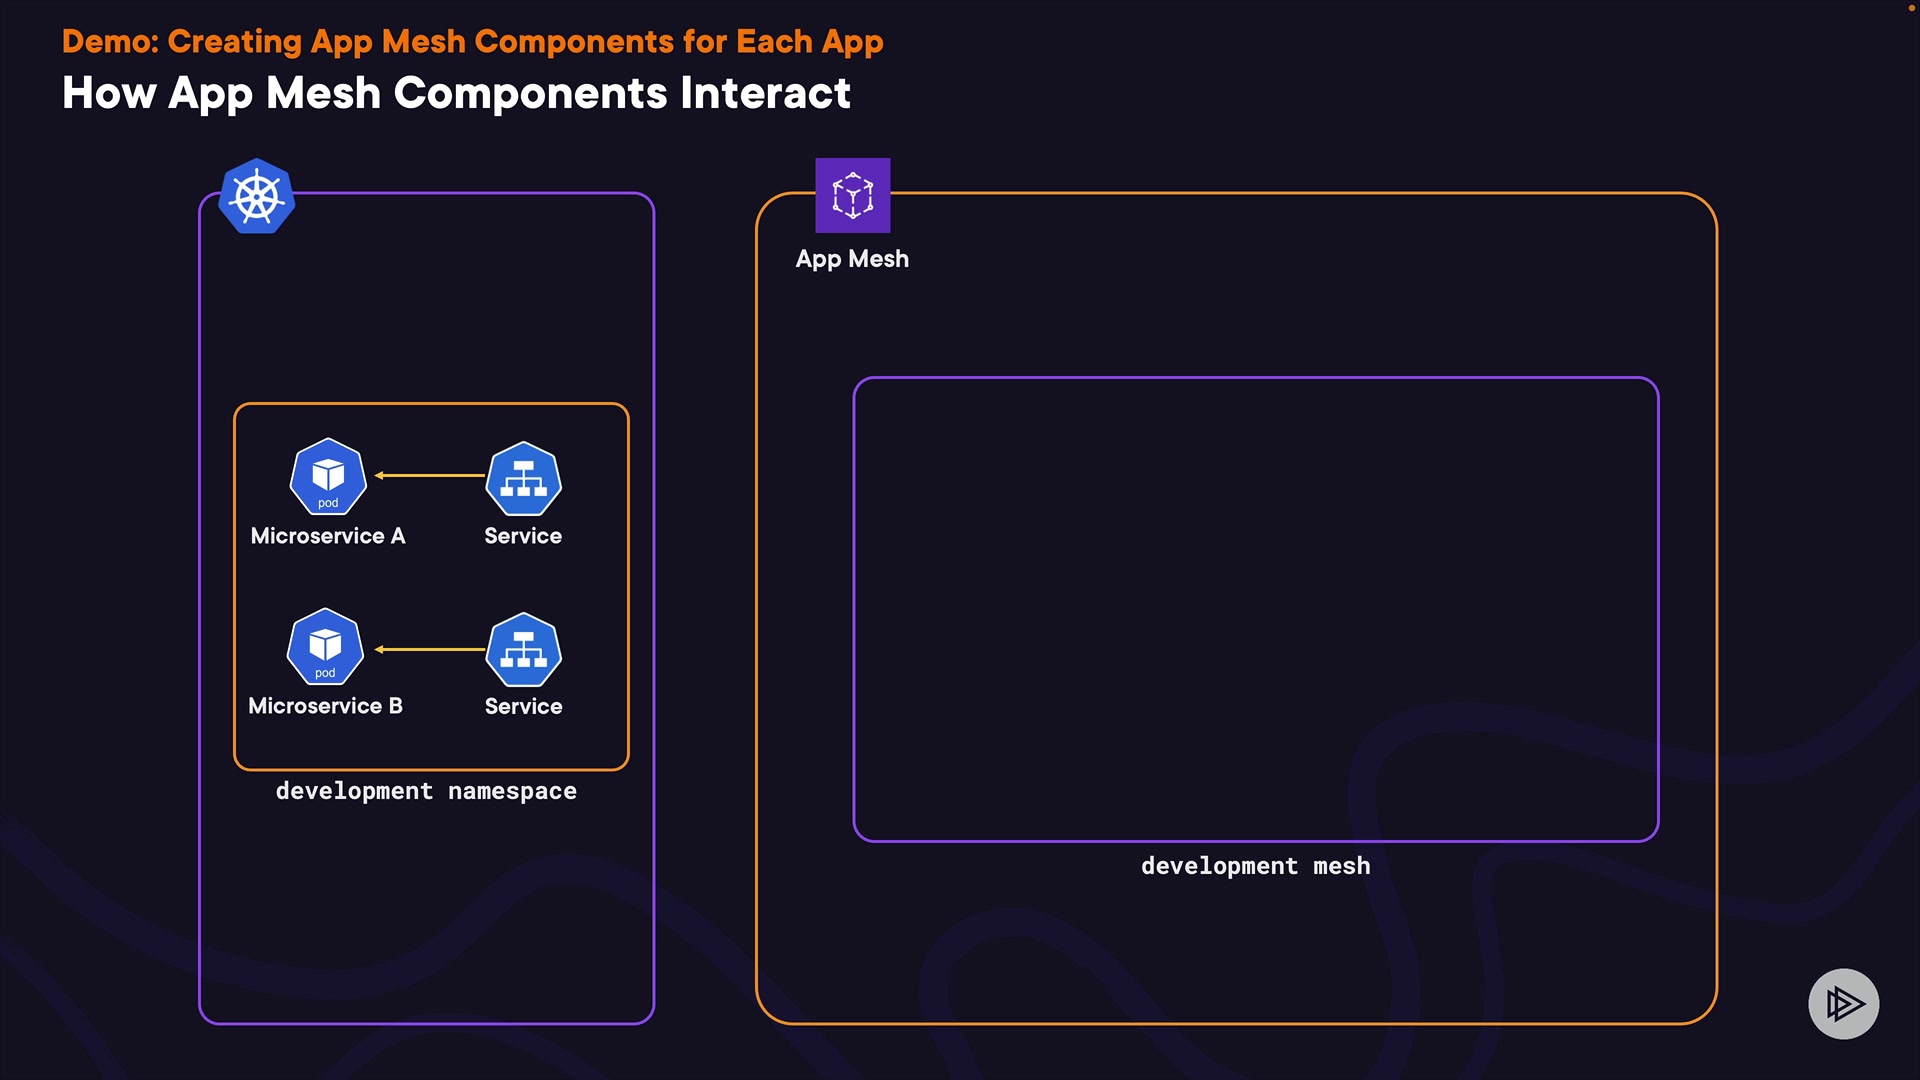1920x1080 pixels.
Task: Click the slide title How App Mesh Components Interact
Action: coord(456,93)
